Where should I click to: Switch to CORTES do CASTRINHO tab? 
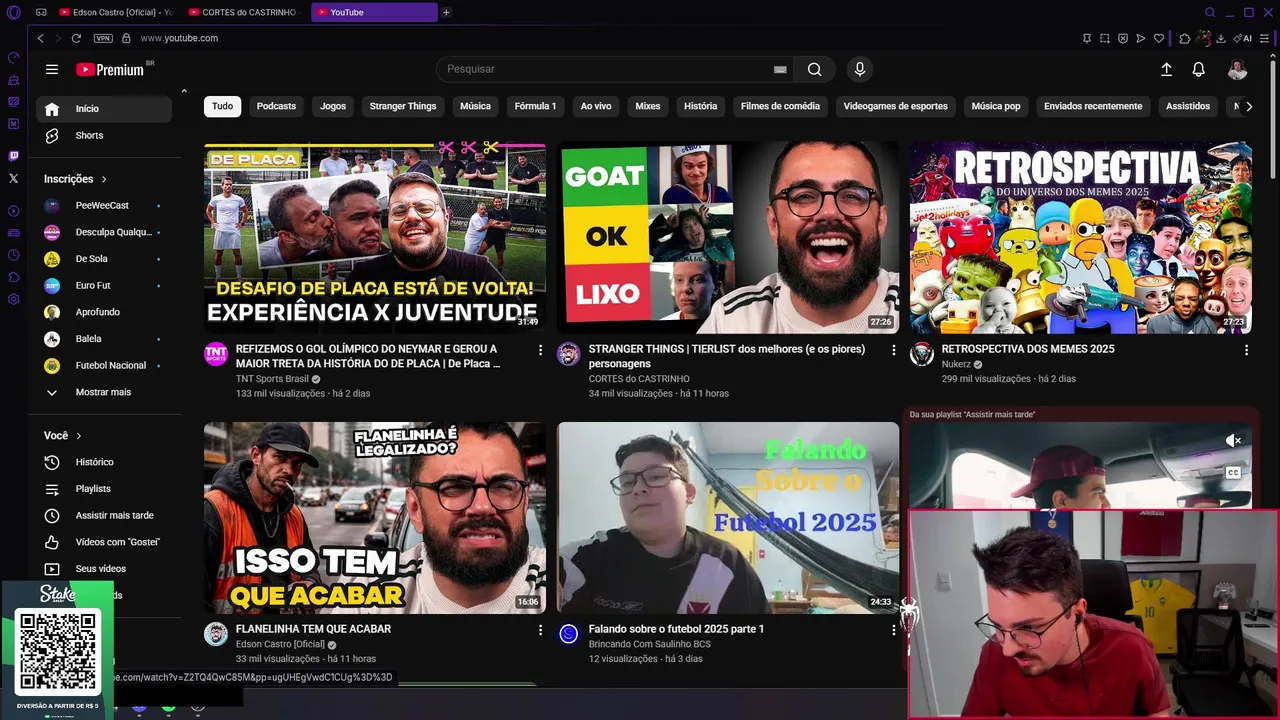click(246, 12)
